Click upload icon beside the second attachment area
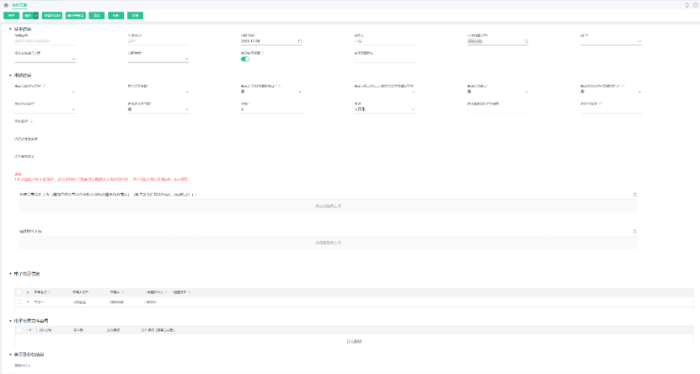Image resolution: width=700 pixels, height=374 pixels. point(634,231)
